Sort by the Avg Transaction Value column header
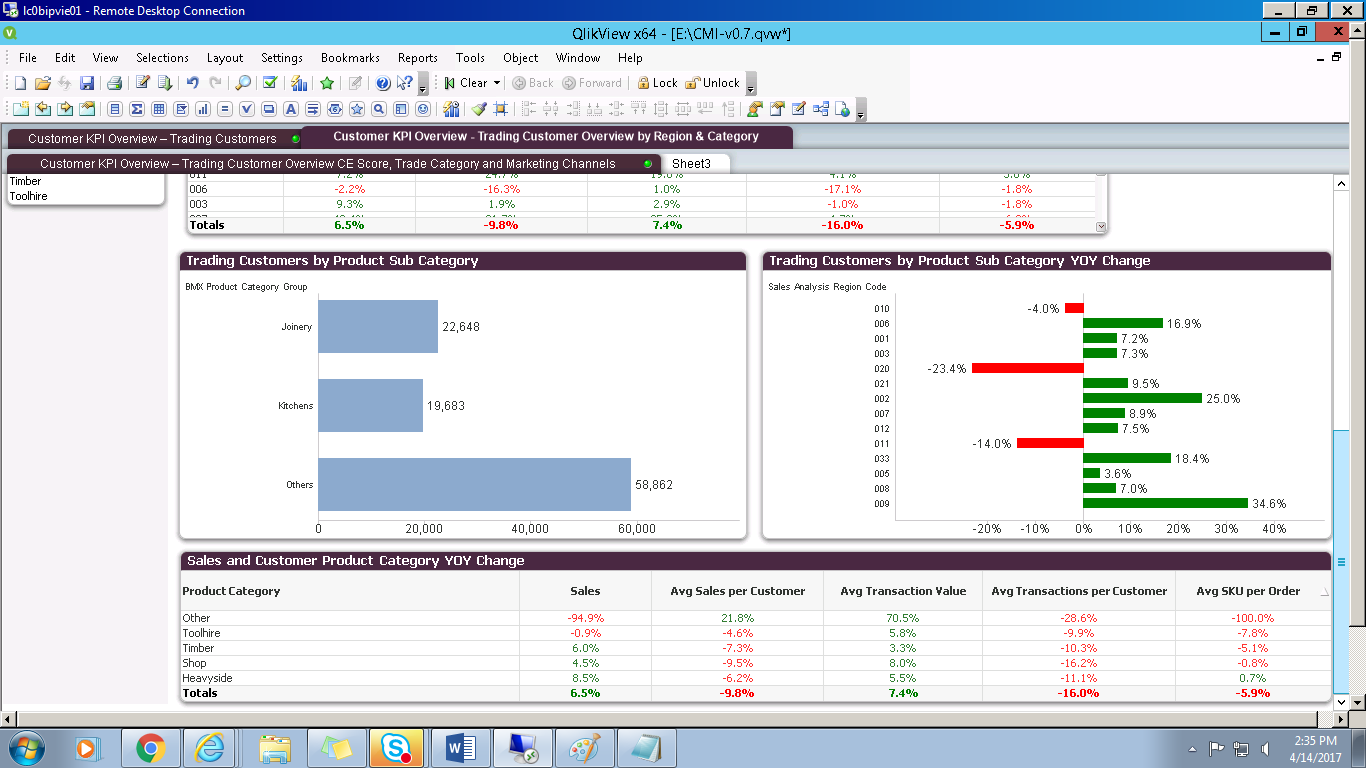 [903, 591]
